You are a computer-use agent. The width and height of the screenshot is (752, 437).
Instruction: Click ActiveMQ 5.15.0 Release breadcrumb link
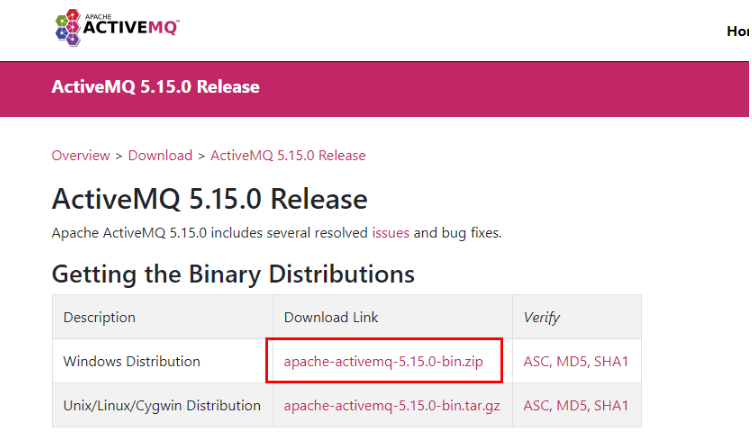tap(288, 155)
